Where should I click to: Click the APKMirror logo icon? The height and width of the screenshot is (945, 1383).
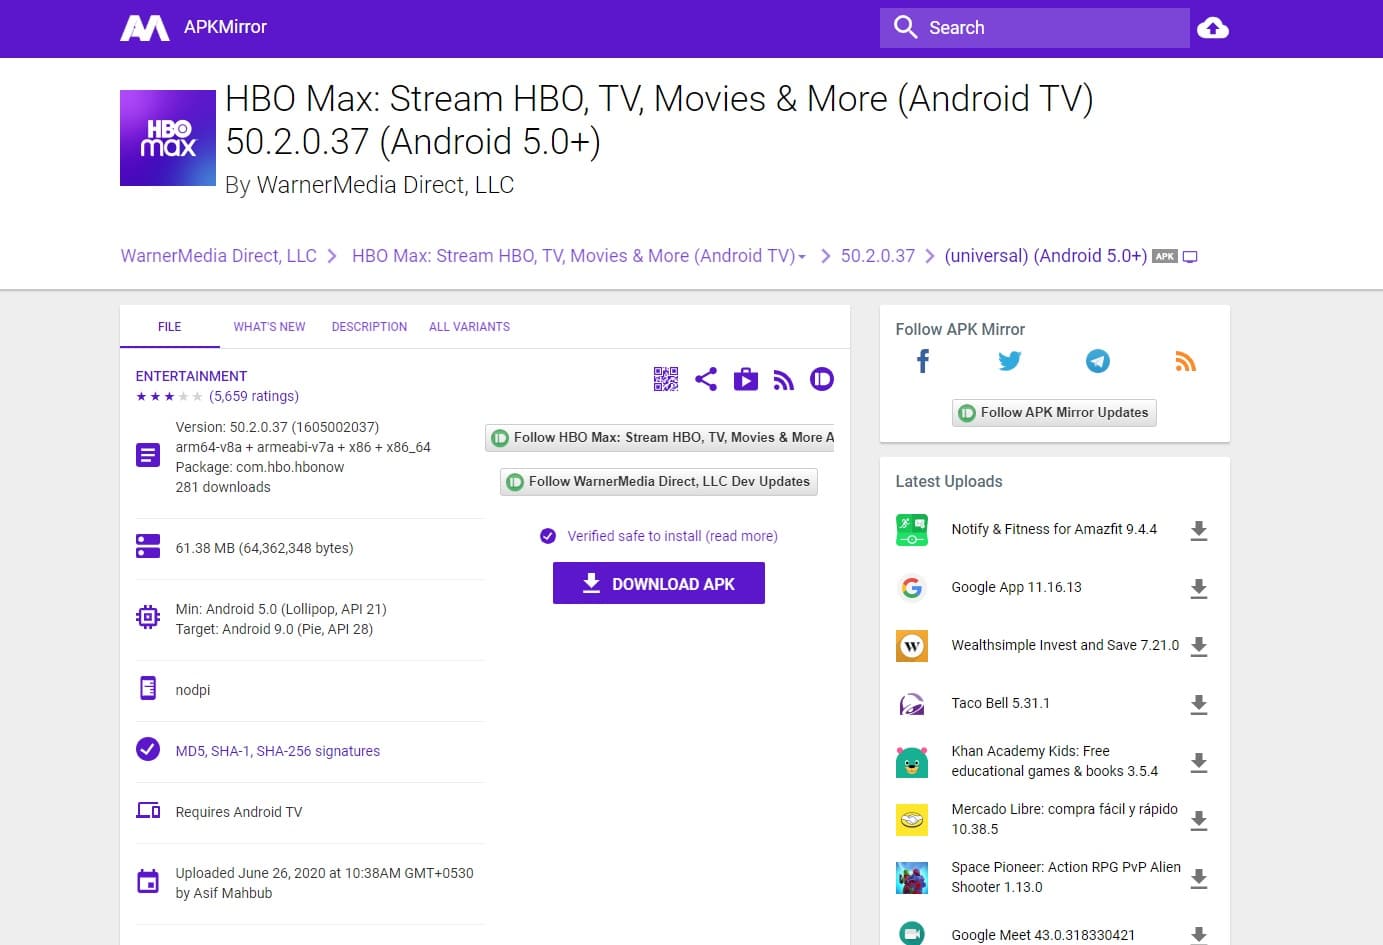[145, 28]
